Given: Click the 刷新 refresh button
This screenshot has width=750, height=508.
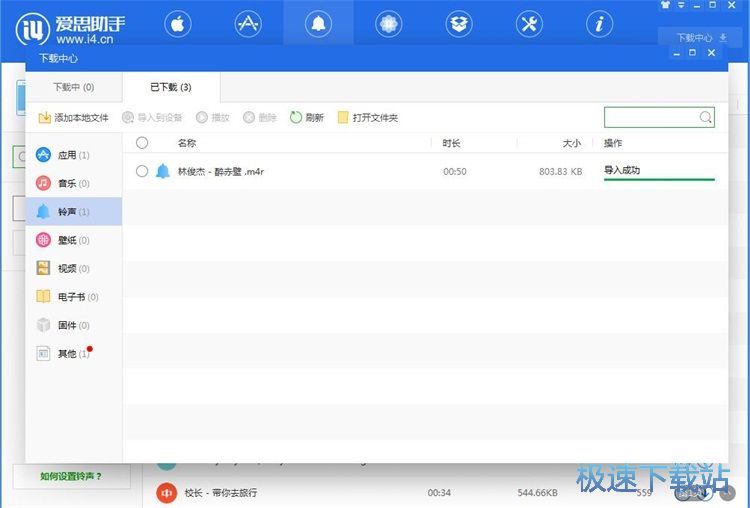Looking at the screenshot, I should click(x=307, y=118).
